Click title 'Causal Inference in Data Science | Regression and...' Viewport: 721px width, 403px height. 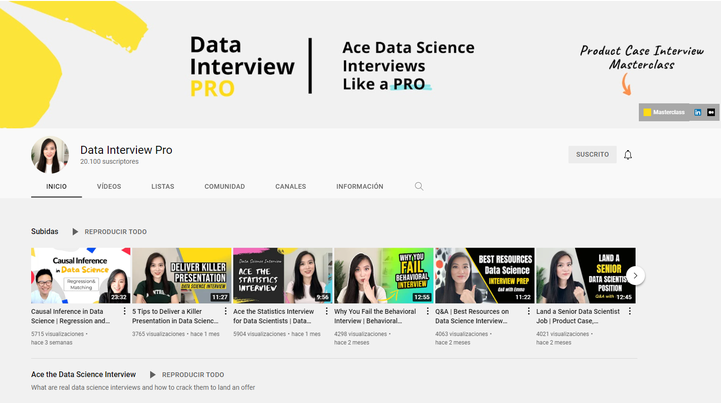click(70, 316)
